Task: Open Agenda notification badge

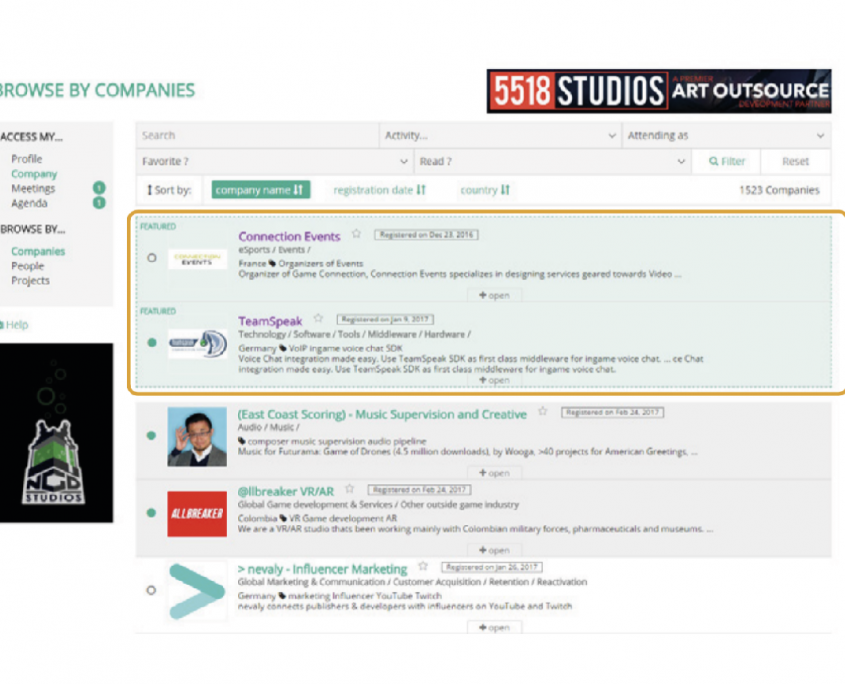Action: [x=99, y=203]
